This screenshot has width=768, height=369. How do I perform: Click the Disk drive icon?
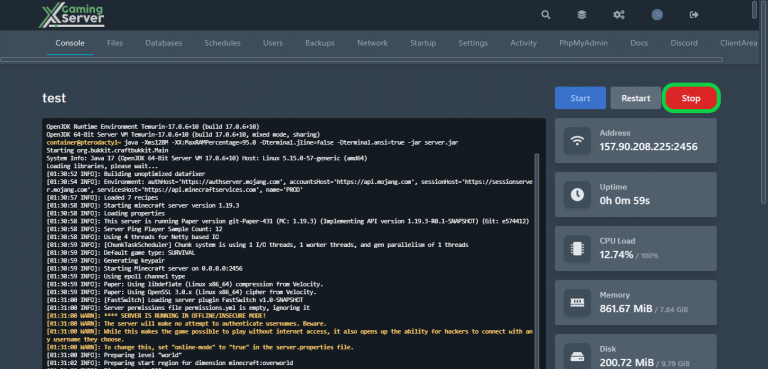pos(577,356)
